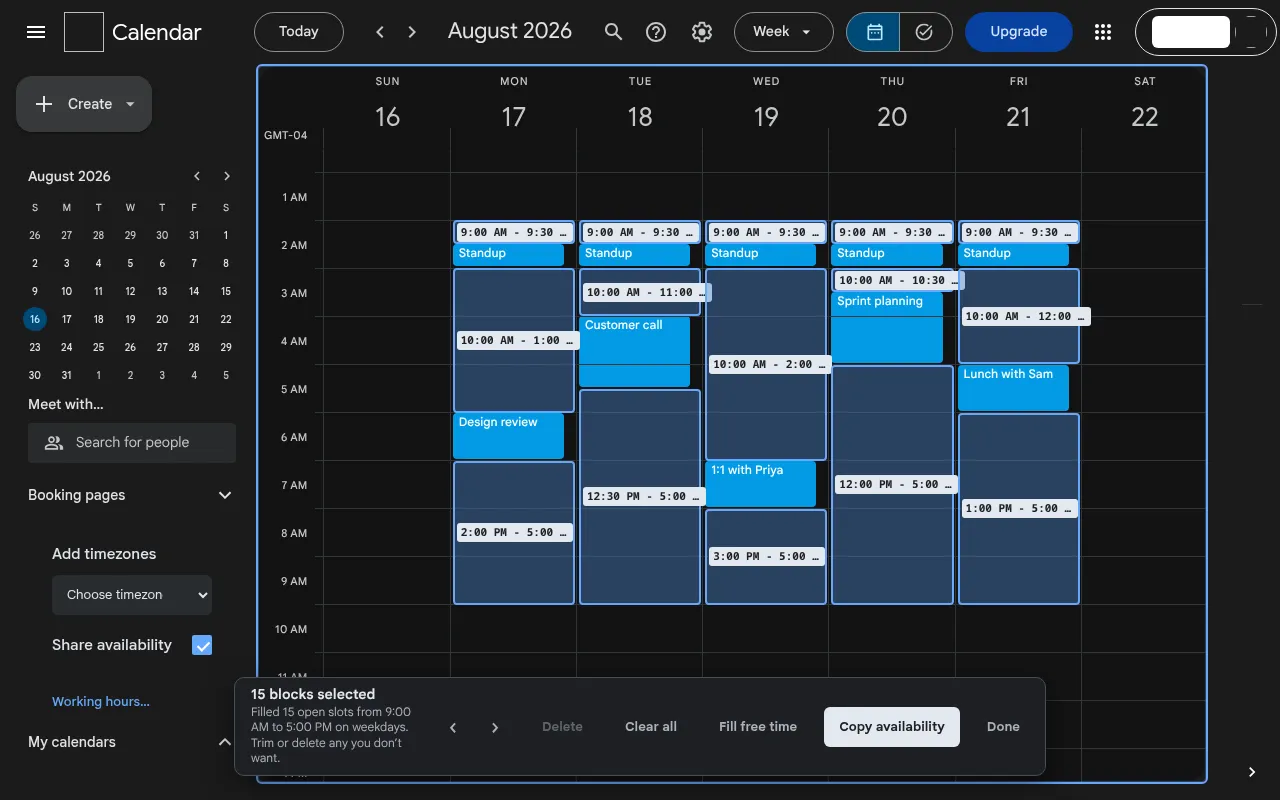Image resolution: width=1280 pixels, height=800 pixels.
Task: Switch to the Tasks view icon
Action: [925, 32]
